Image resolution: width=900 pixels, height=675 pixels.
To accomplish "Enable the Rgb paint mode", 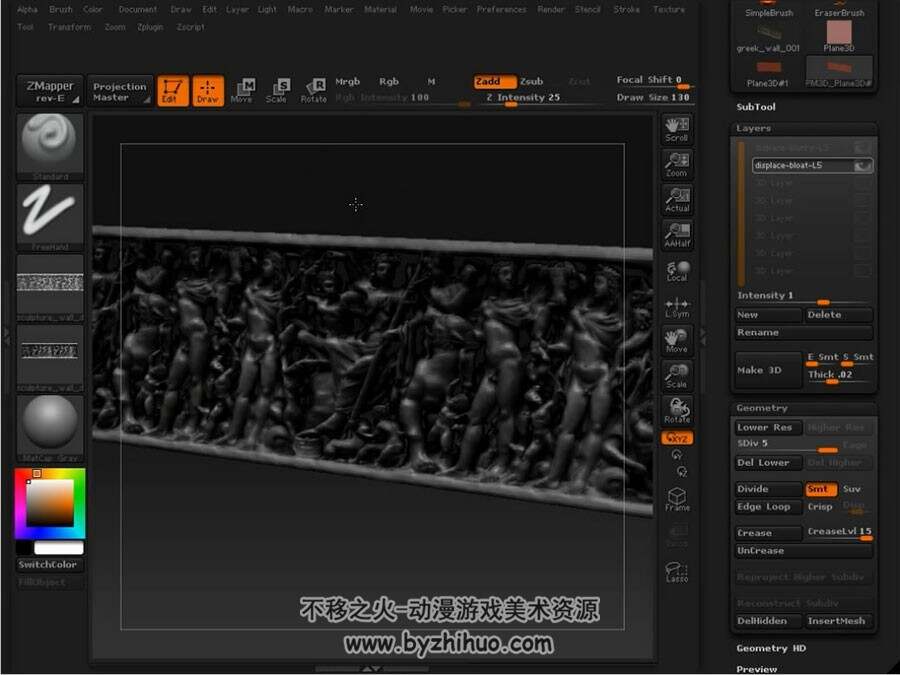I will [x=389, y=82].
